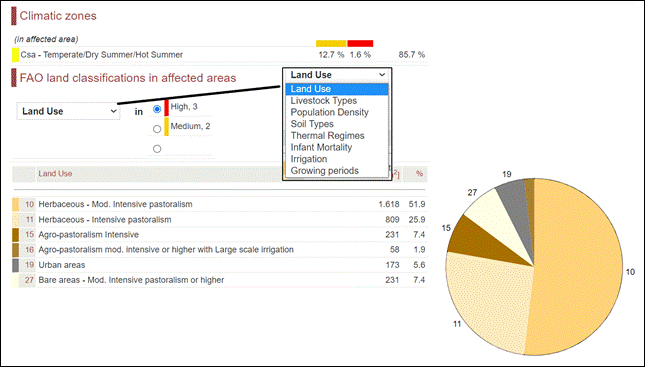Choose Irrigation from the dropdown

[x=309, y=159]
